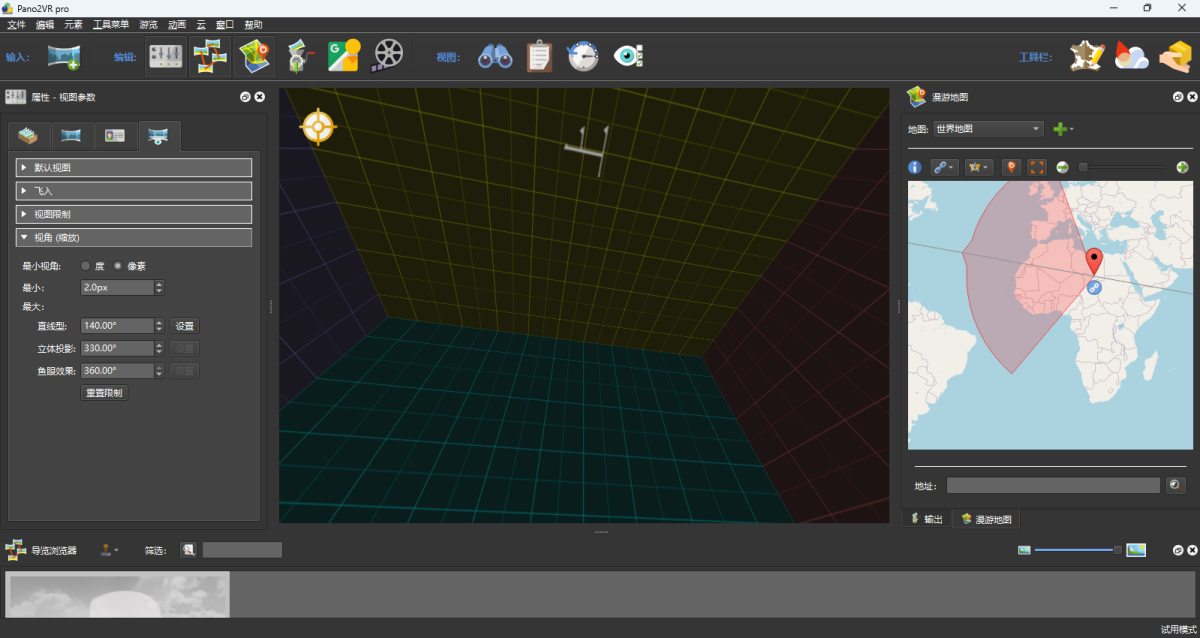Click the film reel animation icon
Viewport: 1200px width, 638px height.
click(x=387, y=56)
